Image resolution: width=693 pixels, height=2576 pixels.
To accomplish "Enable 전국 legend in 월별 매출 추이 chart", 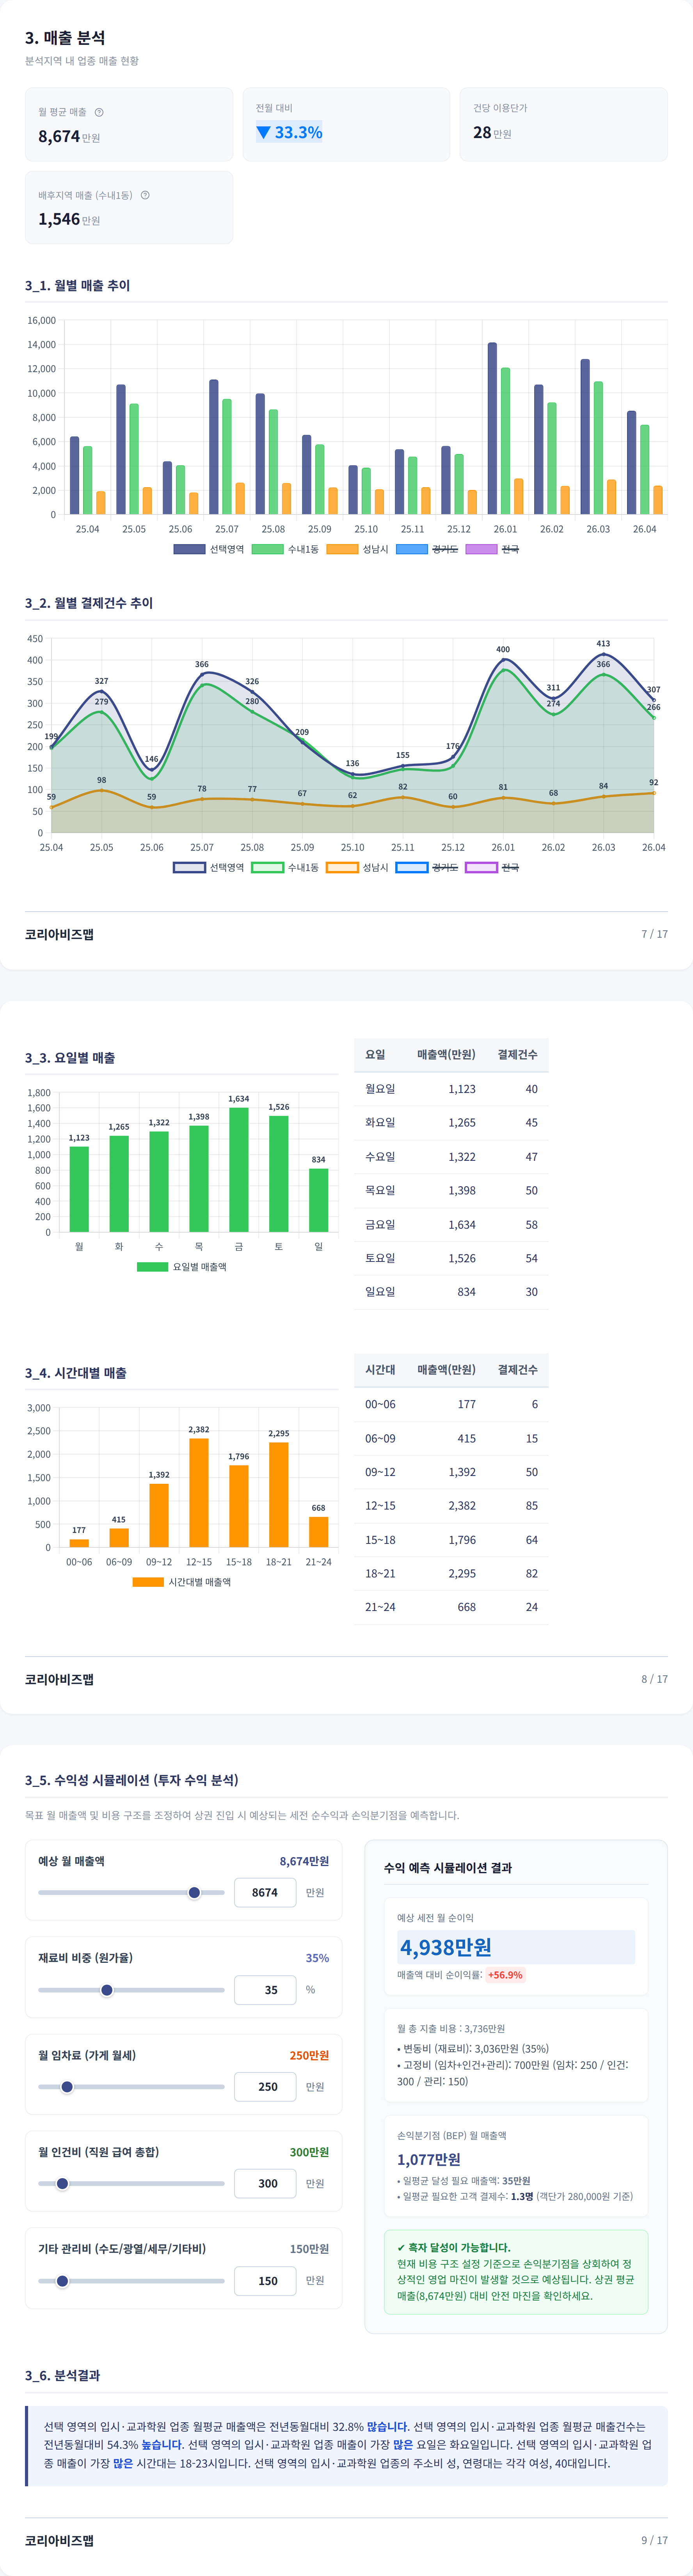I will pyautogui.click(x=492, y=549).
